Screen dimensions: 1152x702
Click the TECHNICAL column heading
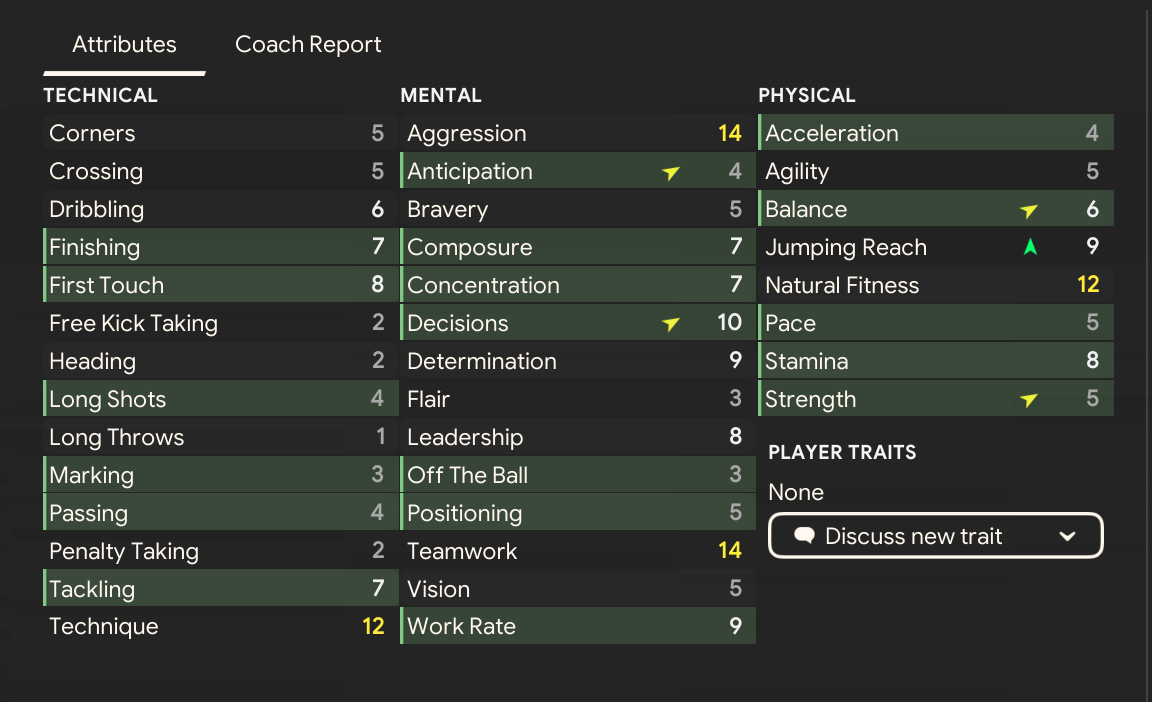101,96
